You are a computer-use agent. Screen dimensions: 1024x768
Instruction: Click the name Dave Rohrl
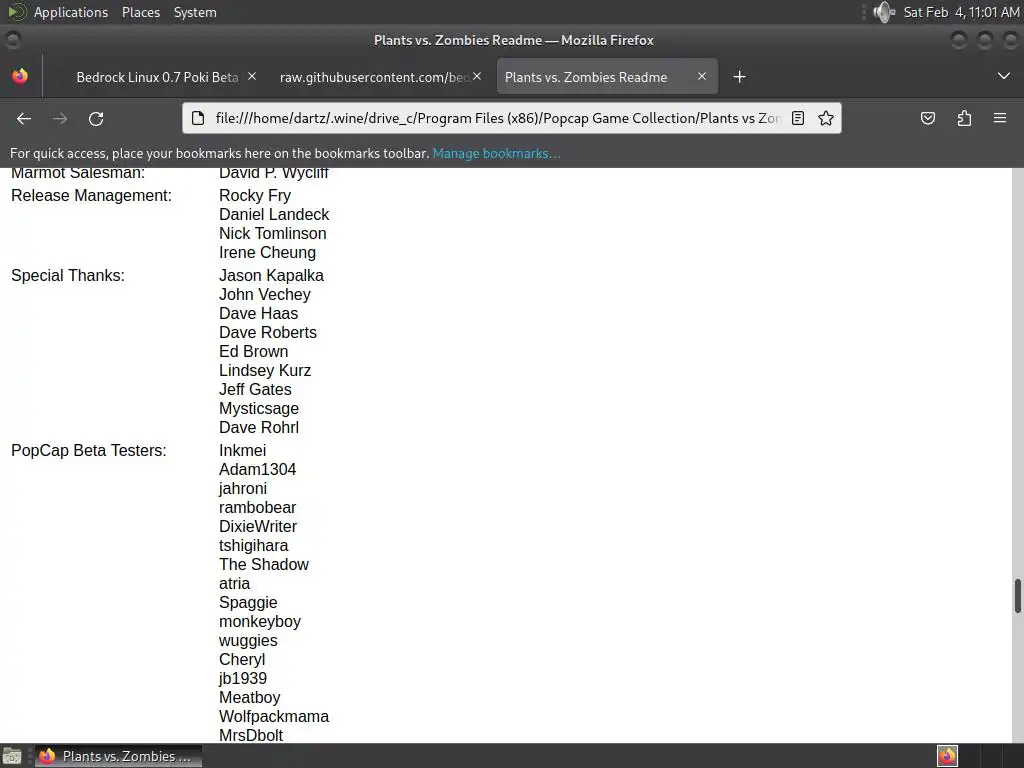[x=259, y=427]
